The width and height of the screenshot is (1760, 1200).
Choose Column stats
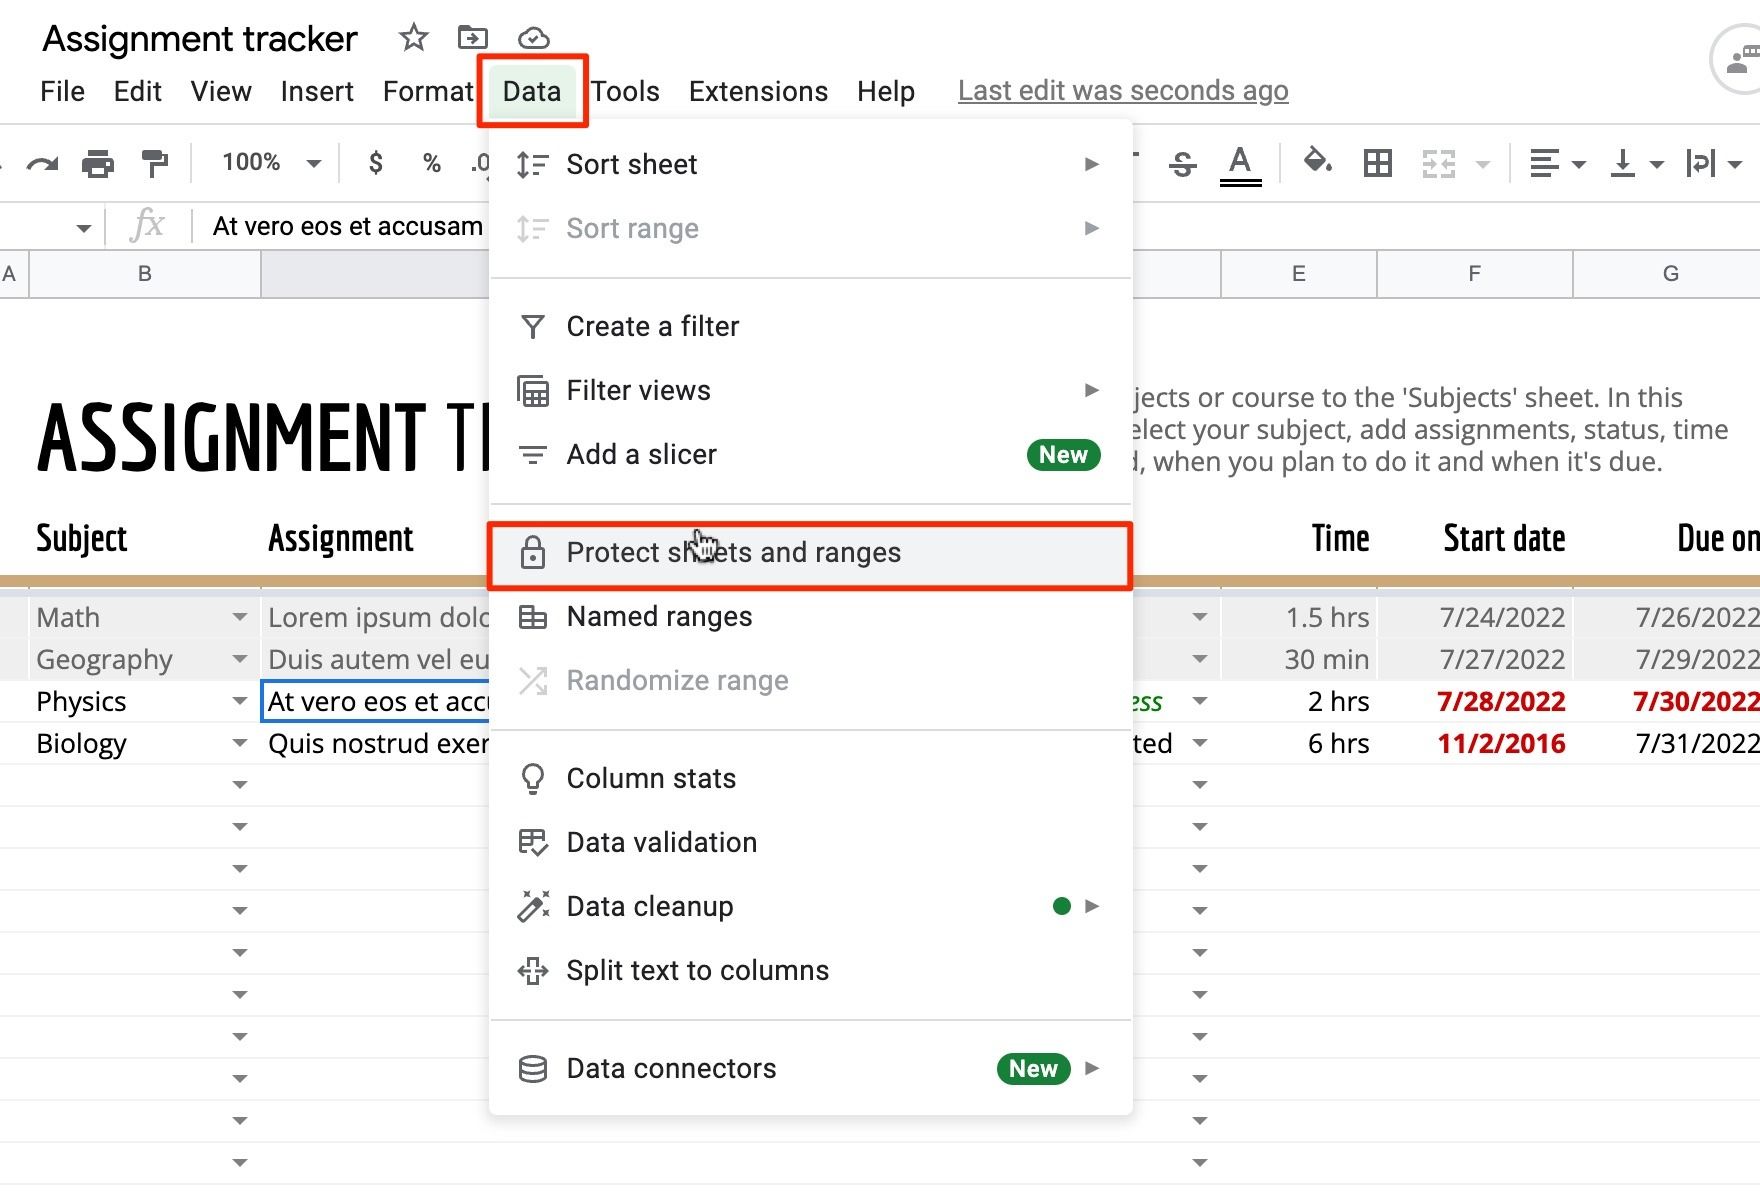click(810, 778)
